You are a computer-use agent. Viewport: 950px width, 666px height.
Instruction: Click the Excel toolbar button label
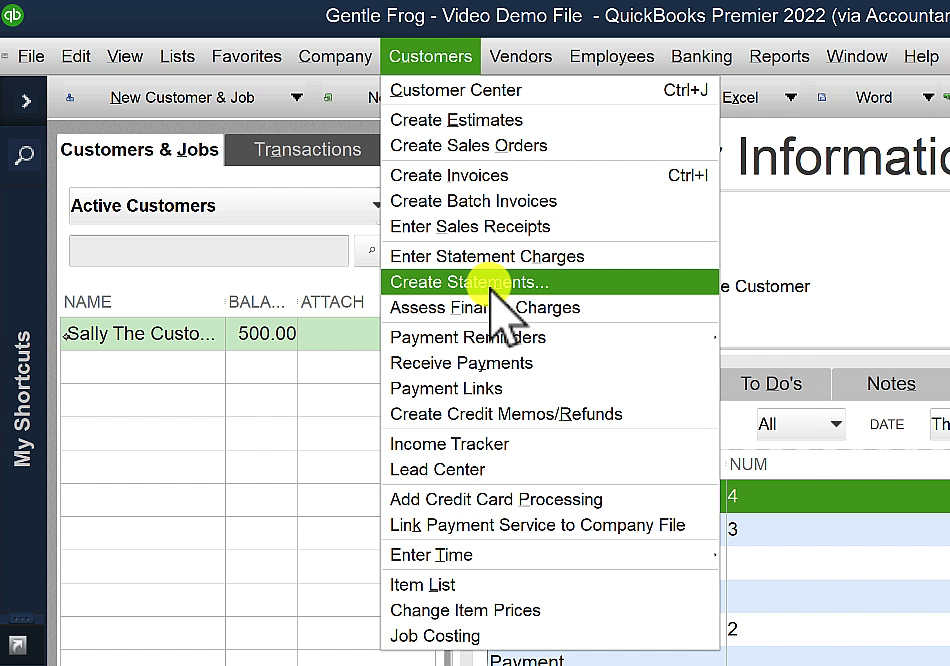(x=740, y=98)
